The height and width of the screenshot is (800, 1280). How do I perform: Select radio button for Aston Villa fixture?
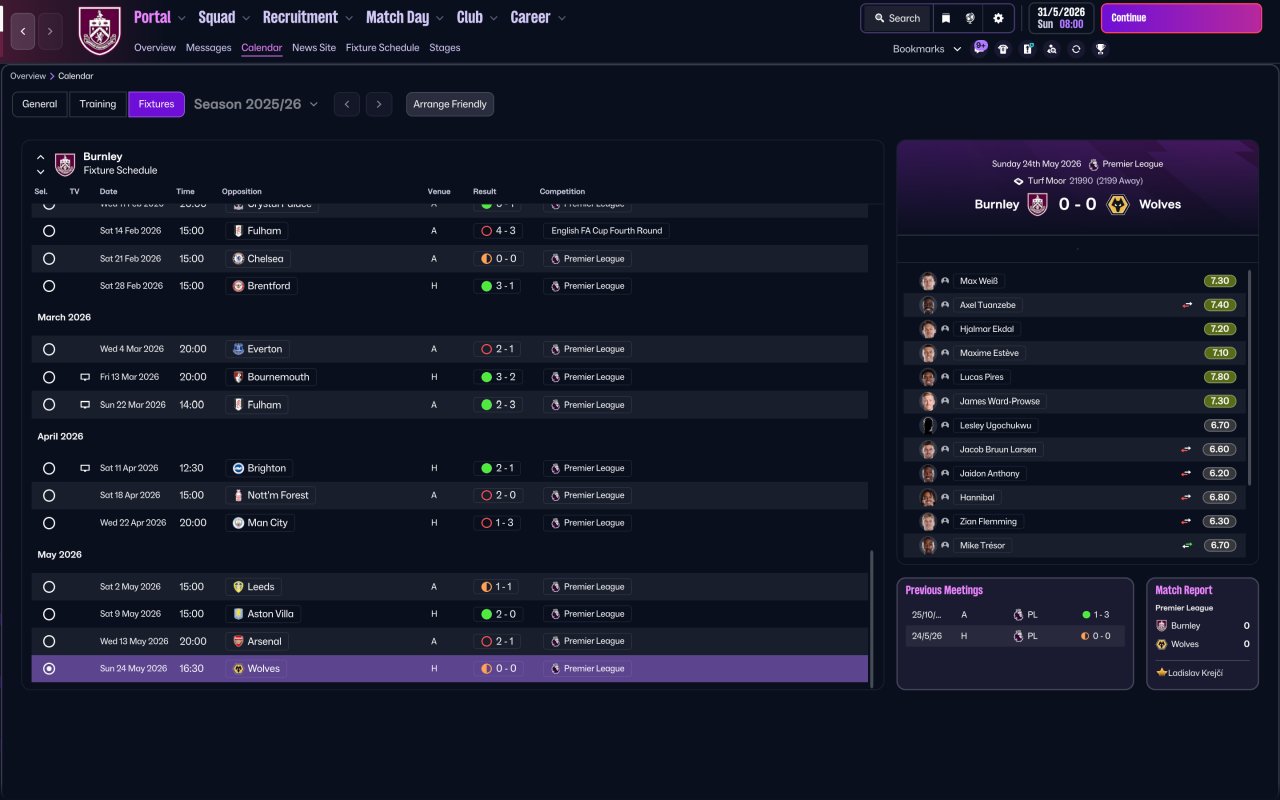49,614
